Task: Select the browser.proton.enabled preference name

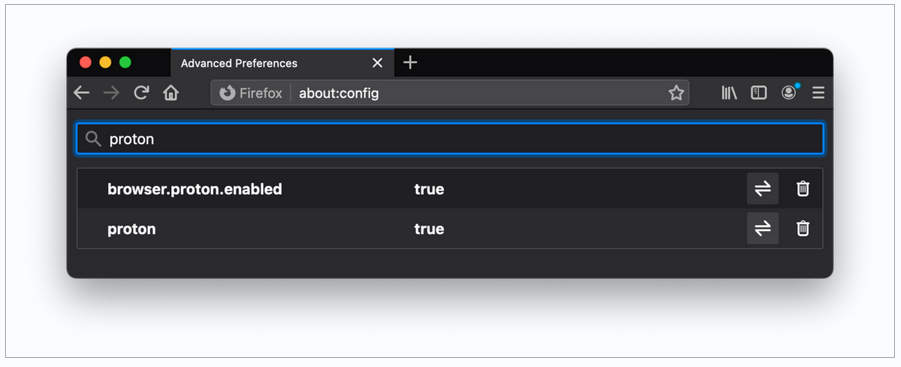Action: 195,189
